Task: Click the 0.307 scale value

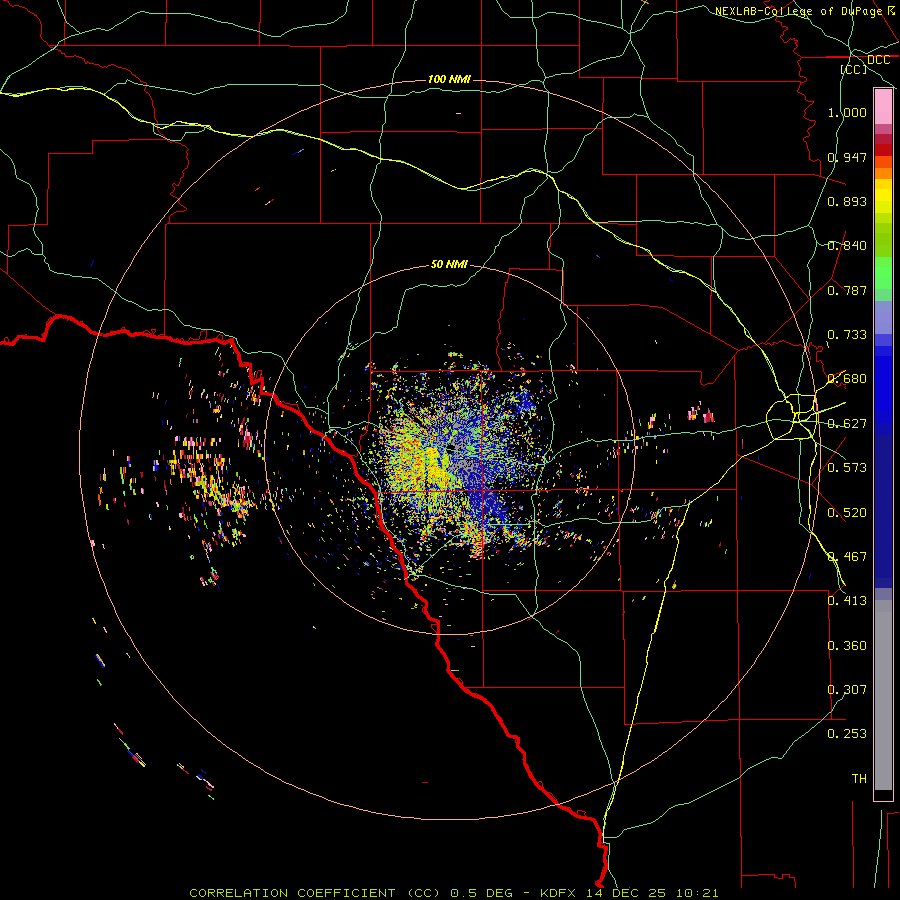Action: click(x=847, y=690)
